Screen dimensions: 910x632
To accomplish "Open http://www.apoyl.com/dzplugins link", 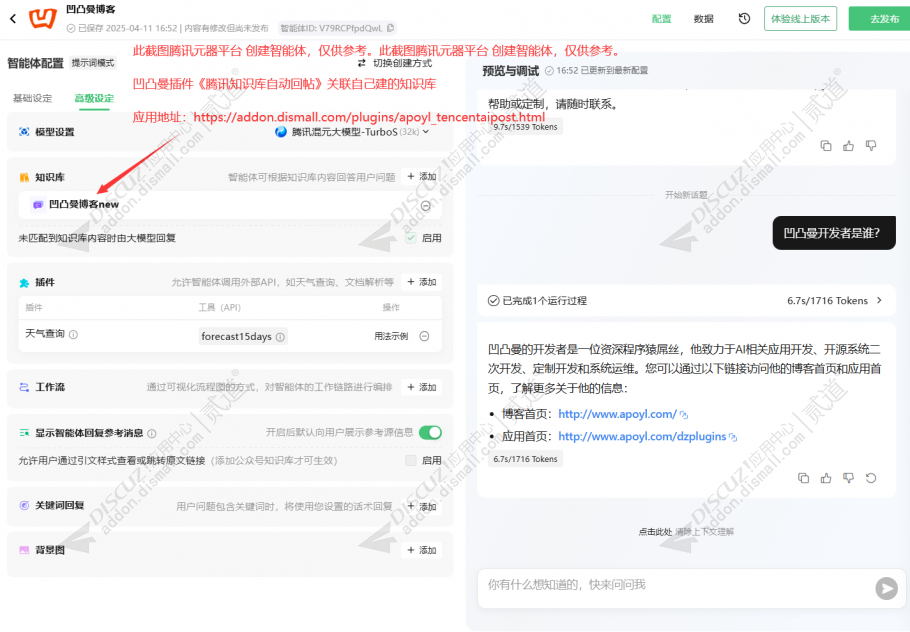I will coord(642,436).
